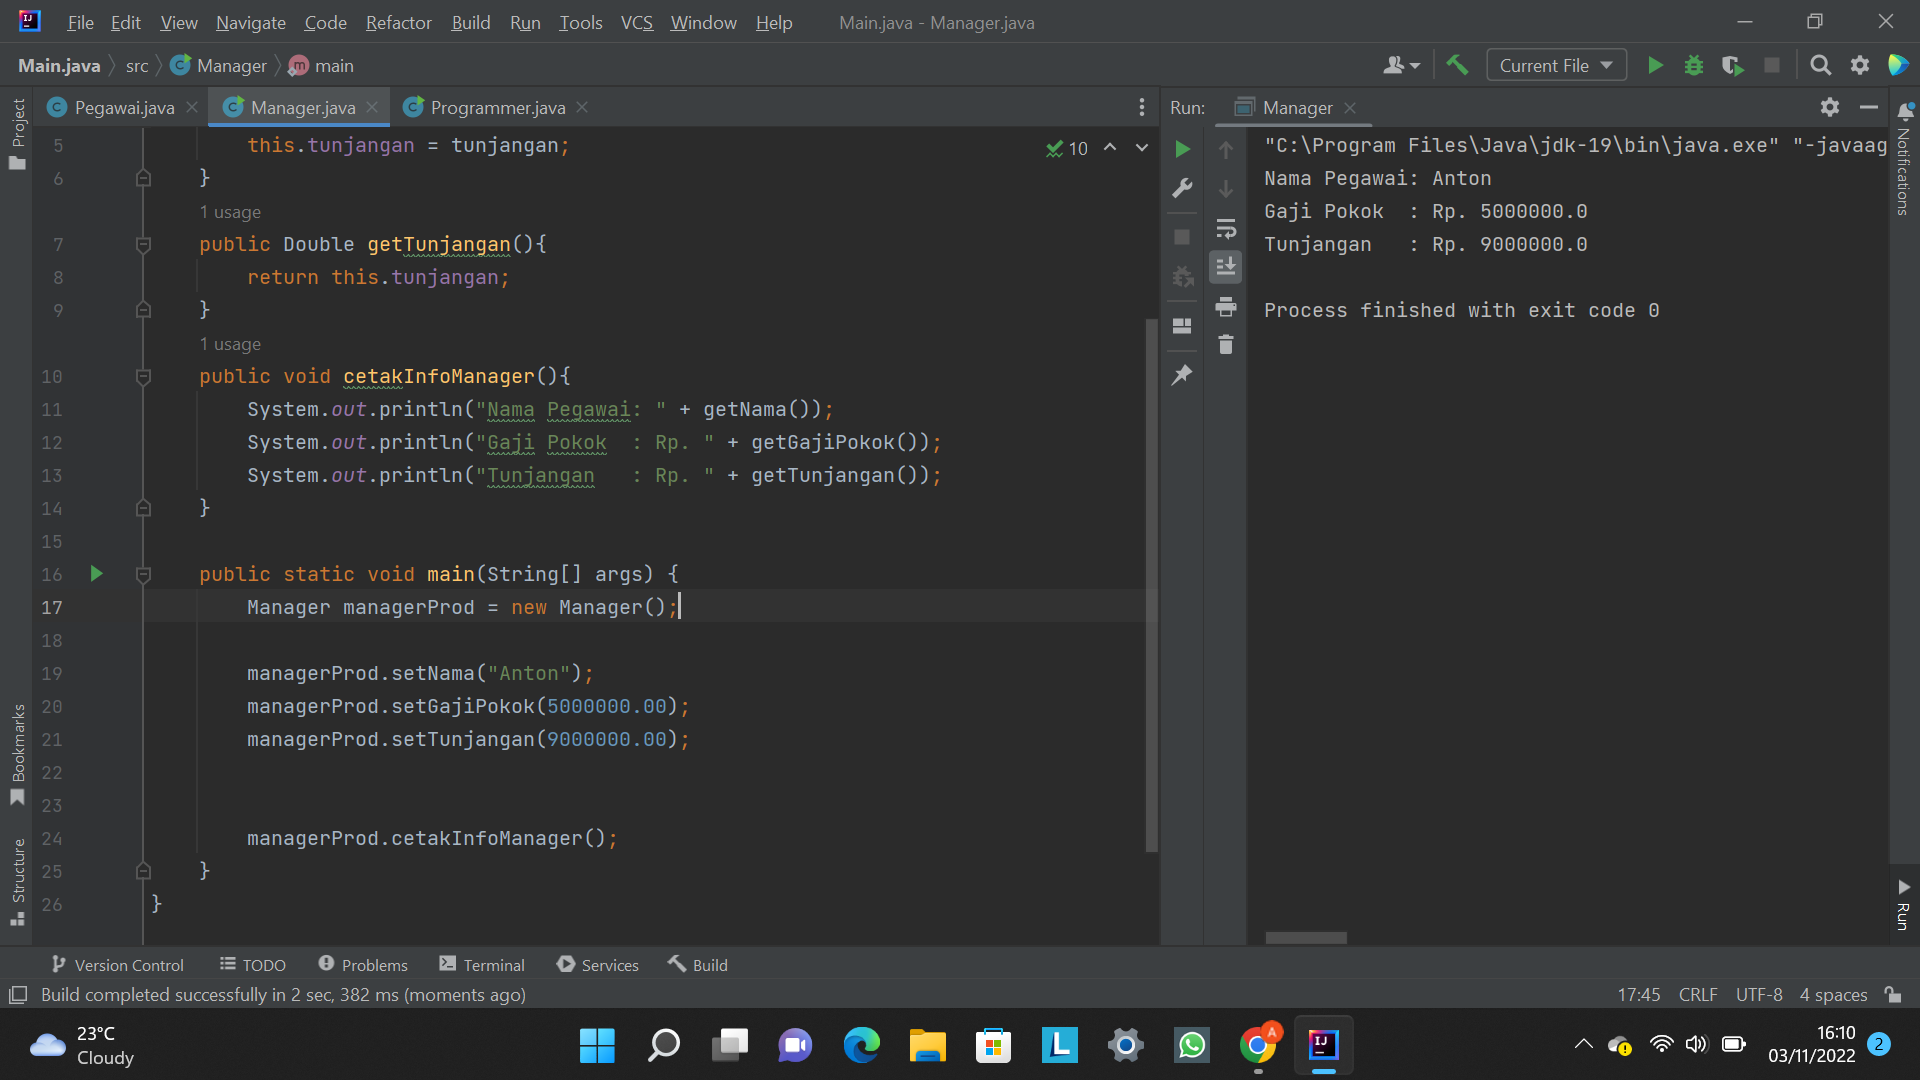Rerun the Manager application in Run panel
Viewport: 1920px width, 1080px height.
pos(1182,148)
